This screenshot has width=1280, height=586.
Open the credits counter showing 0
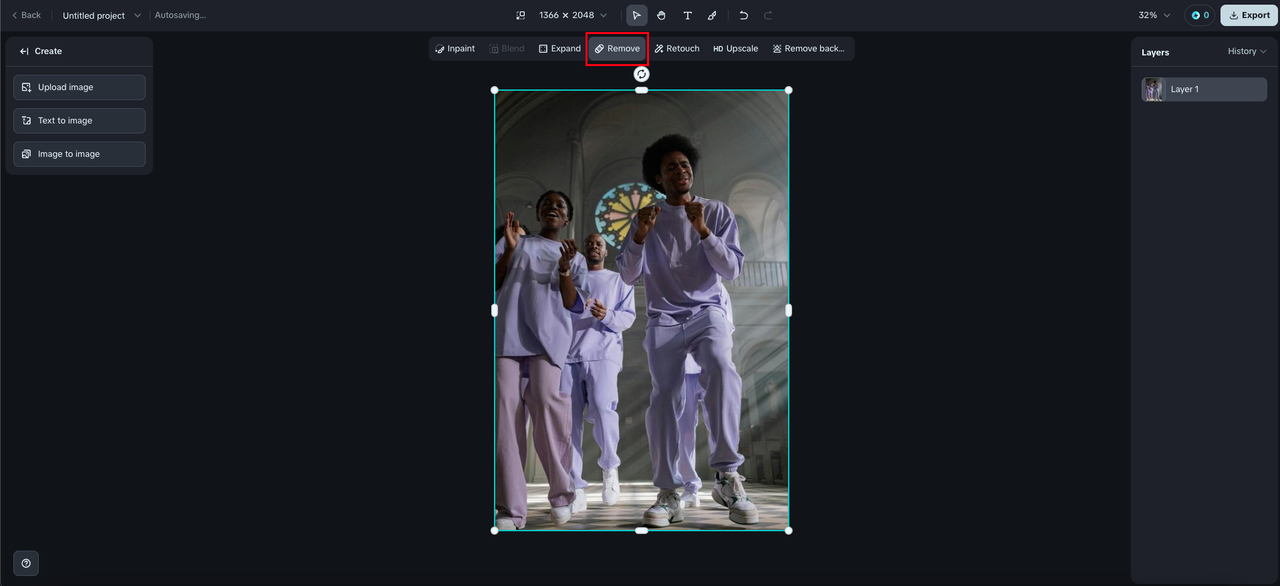pyautogui.click(x=1200, y=15)
